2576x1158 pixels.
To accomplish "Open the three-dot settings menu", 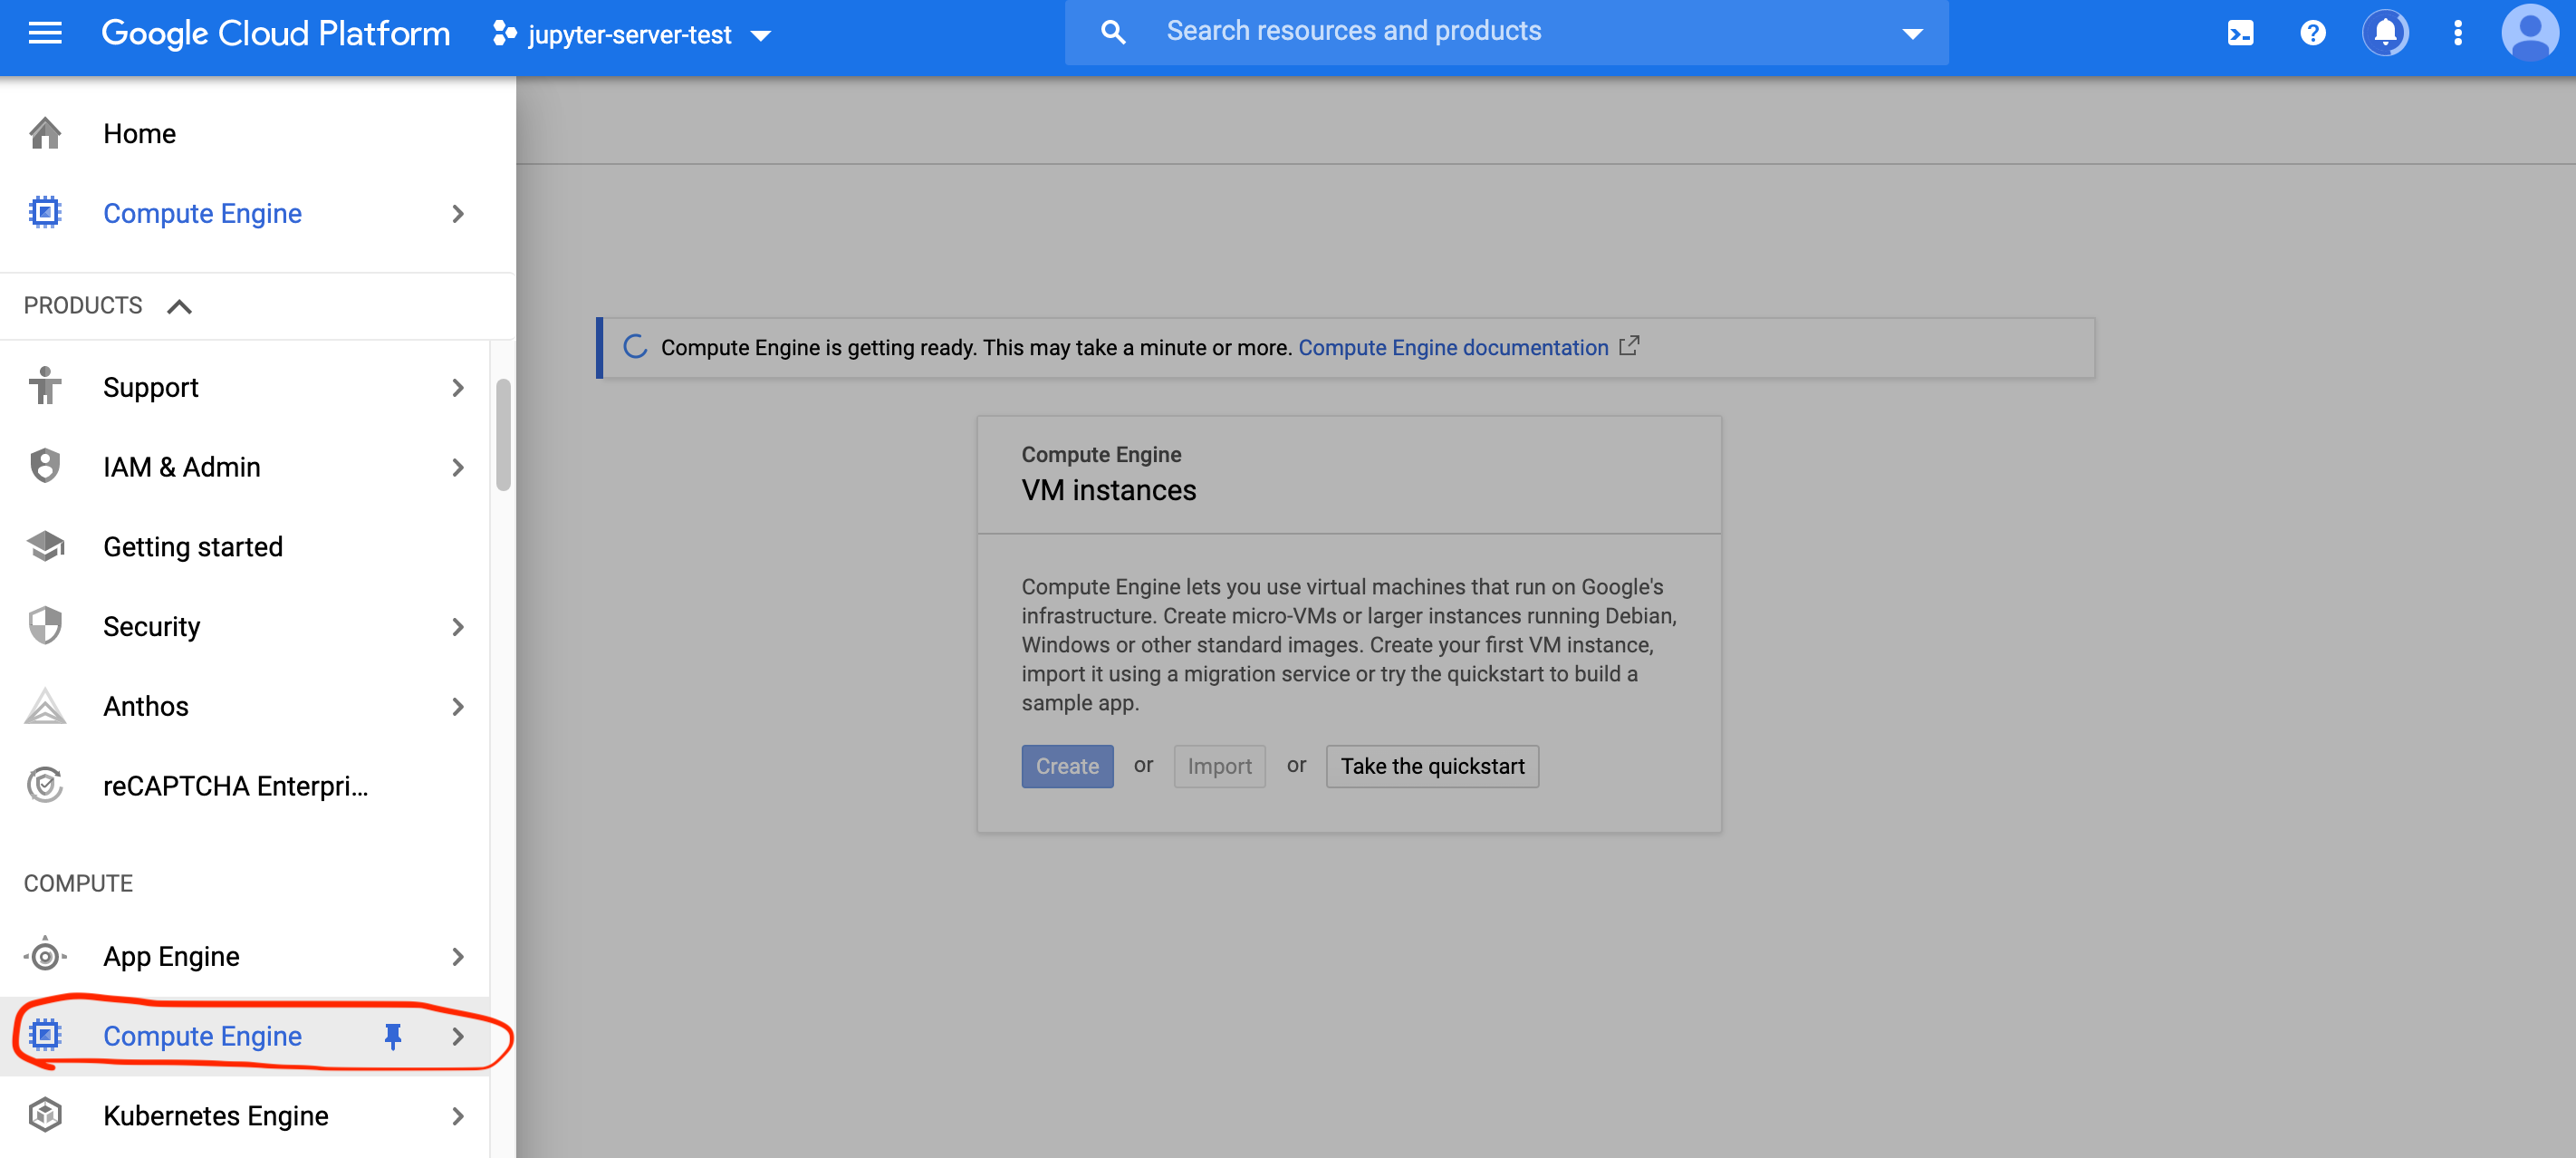I will [x=2457, y=34].
